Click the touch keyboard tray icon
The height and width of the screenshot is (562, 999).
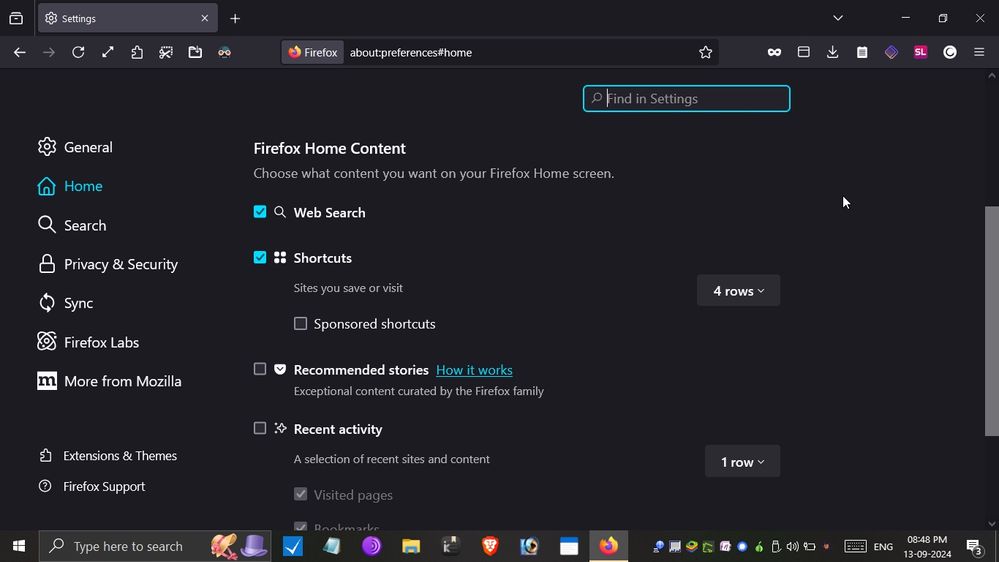pos(855,547)
